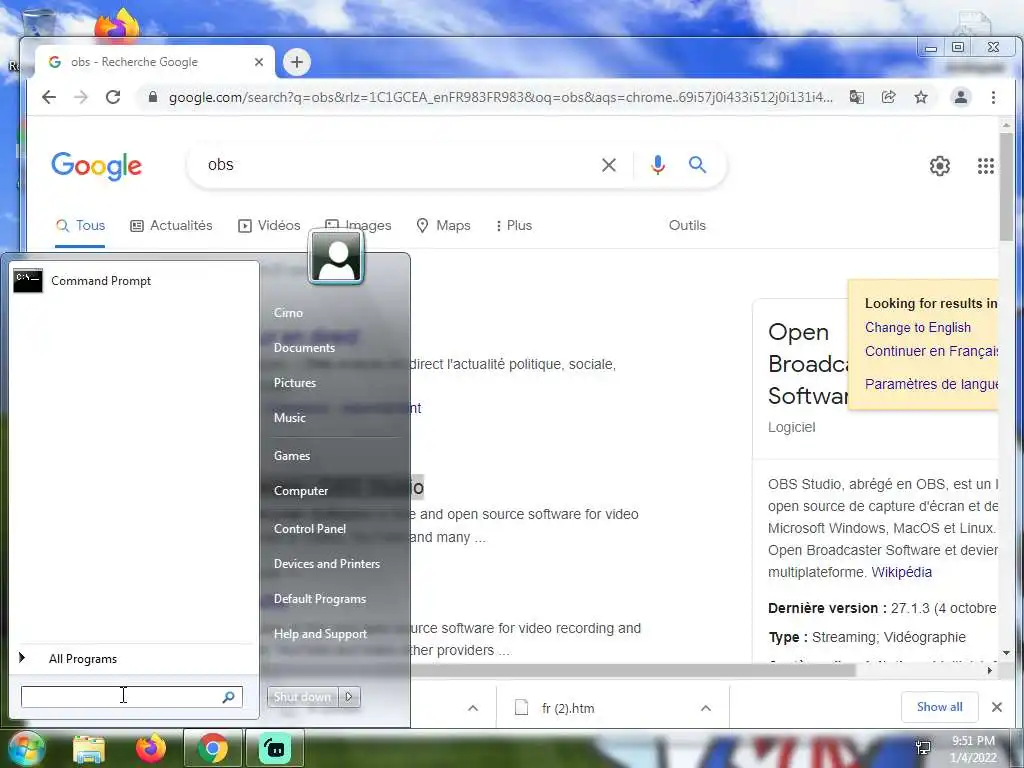Open Control Panel from the Start menu

pyautogui.click(x=310, y=529)
